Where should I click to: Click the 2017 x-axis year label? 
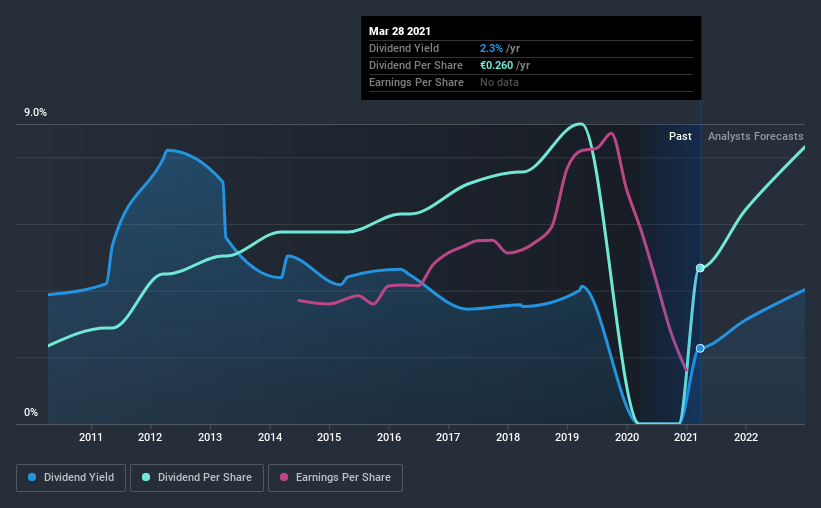[x=448, y=437]
